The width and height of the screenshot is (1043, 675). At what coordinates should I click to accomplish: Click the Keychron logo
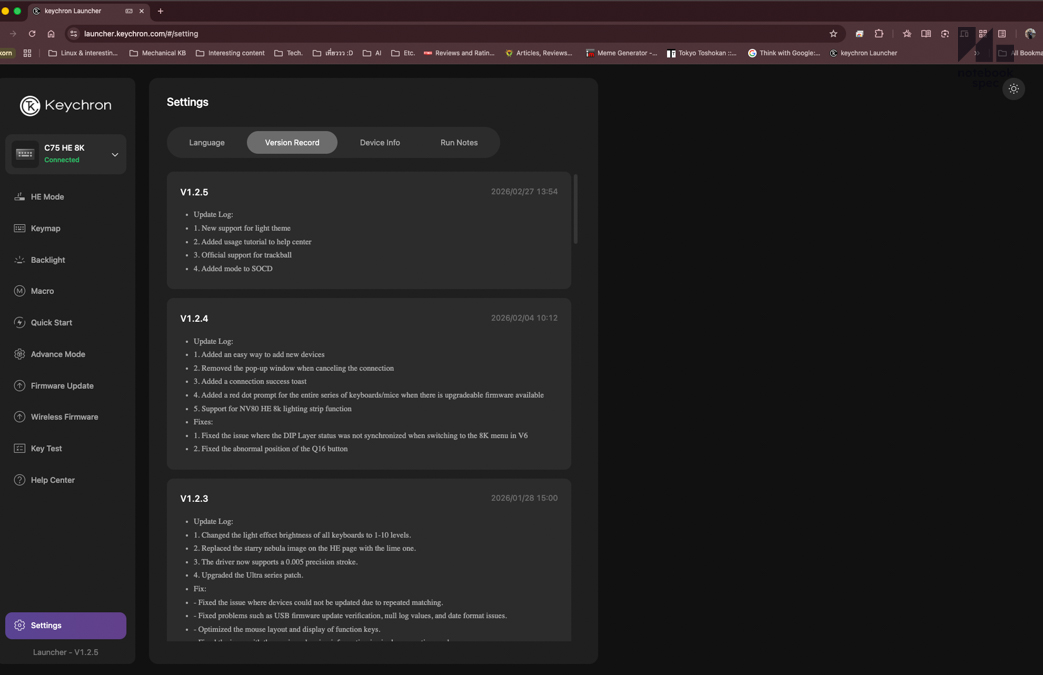66,105
